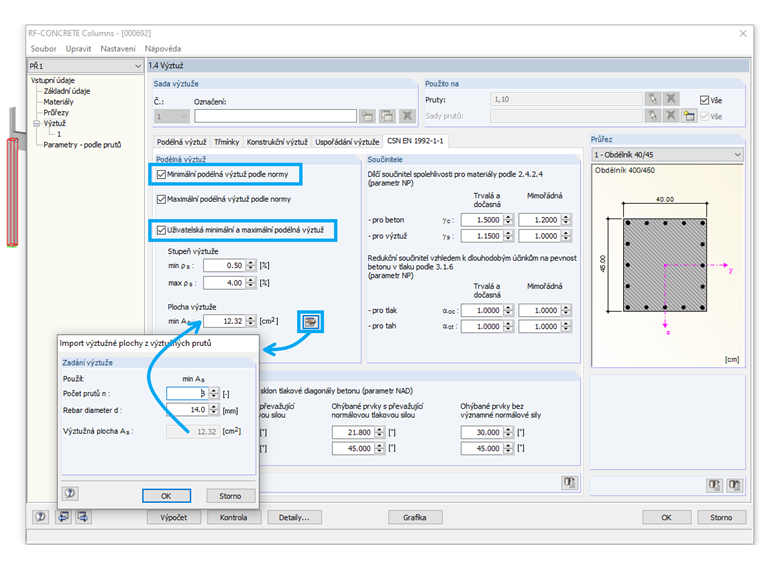Image resolution: width=760 pixels, height=570 pixels.
Task: Click the last icon below cross-section preview
Action: pyautogui.click(x=734, y=485)
